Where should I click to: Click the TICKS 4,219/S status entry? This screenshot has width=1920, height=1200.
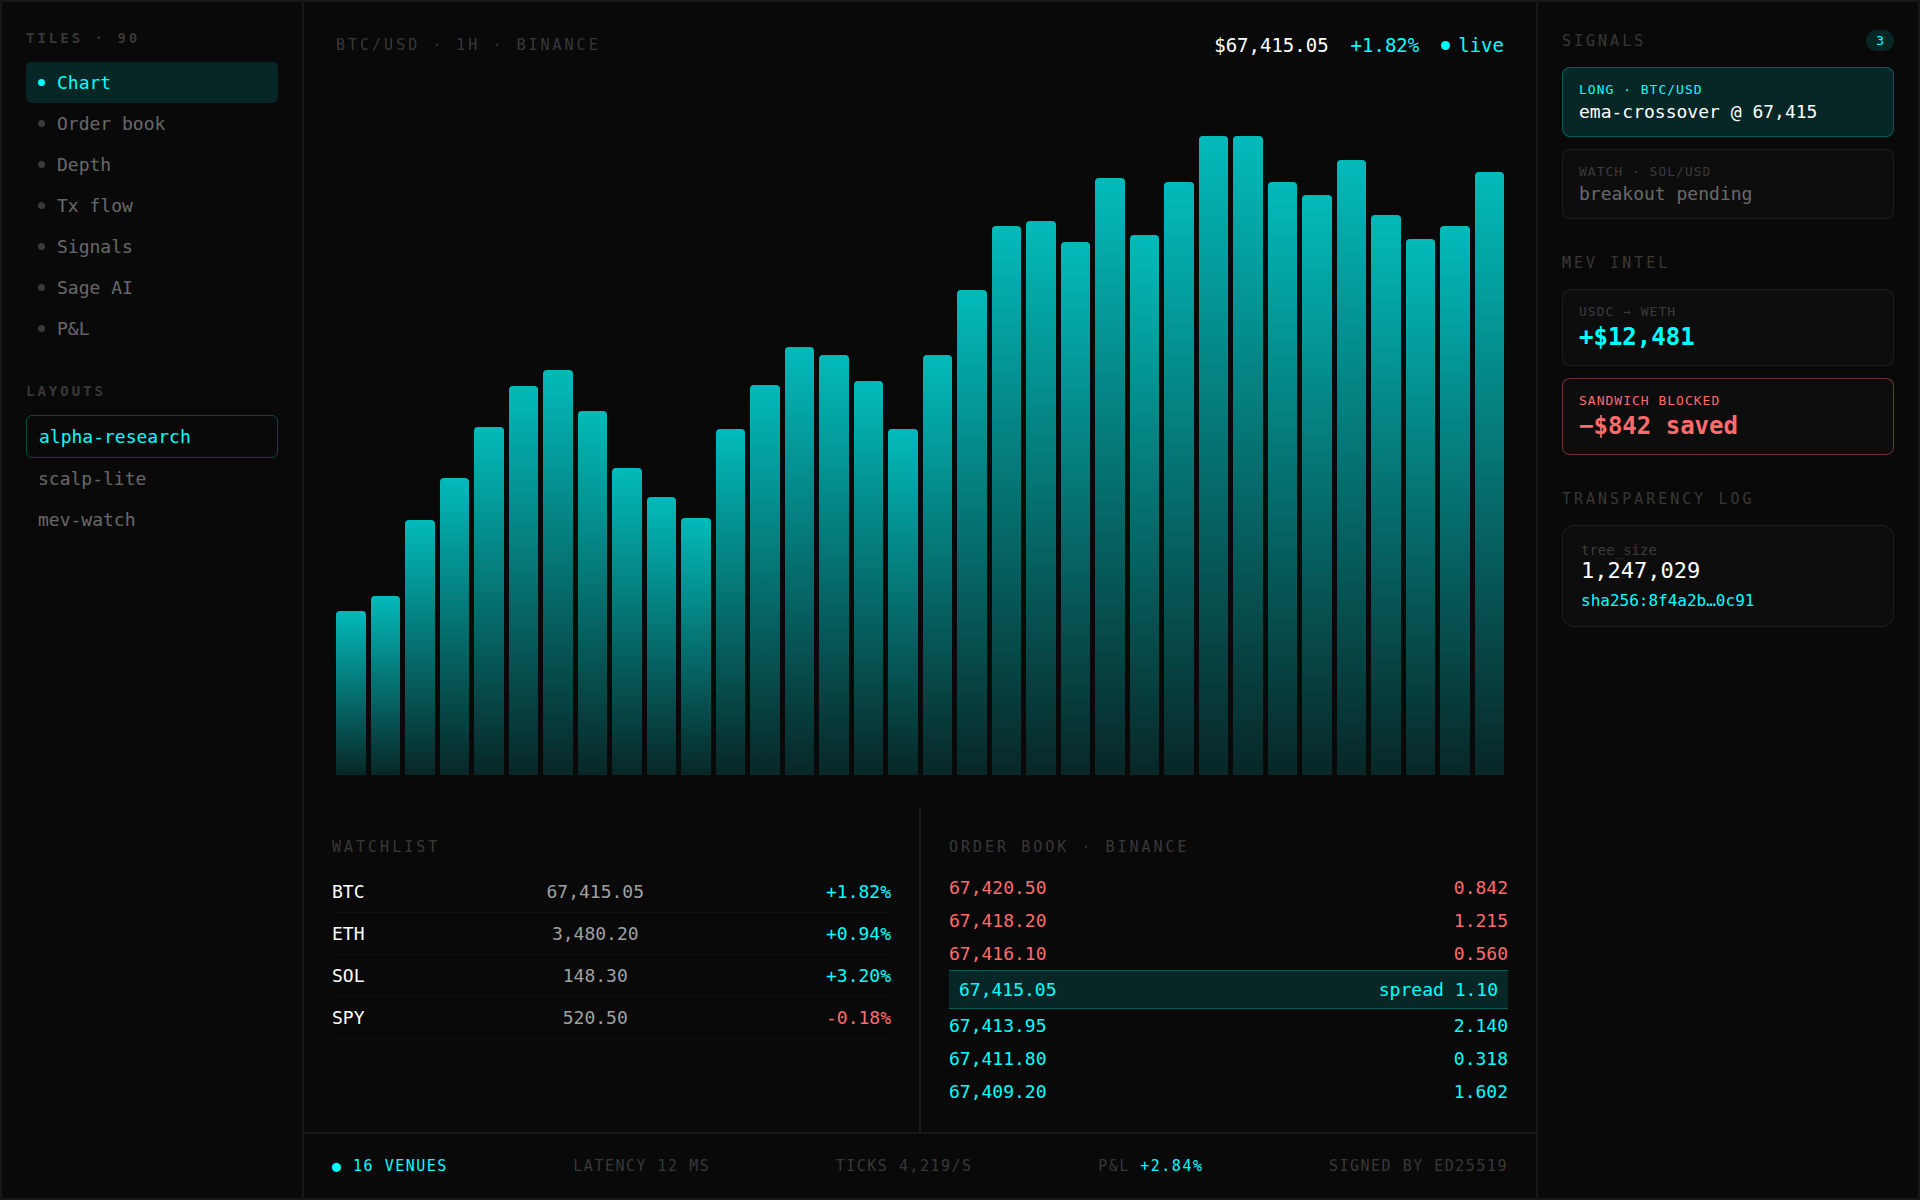pos(903,1166)
